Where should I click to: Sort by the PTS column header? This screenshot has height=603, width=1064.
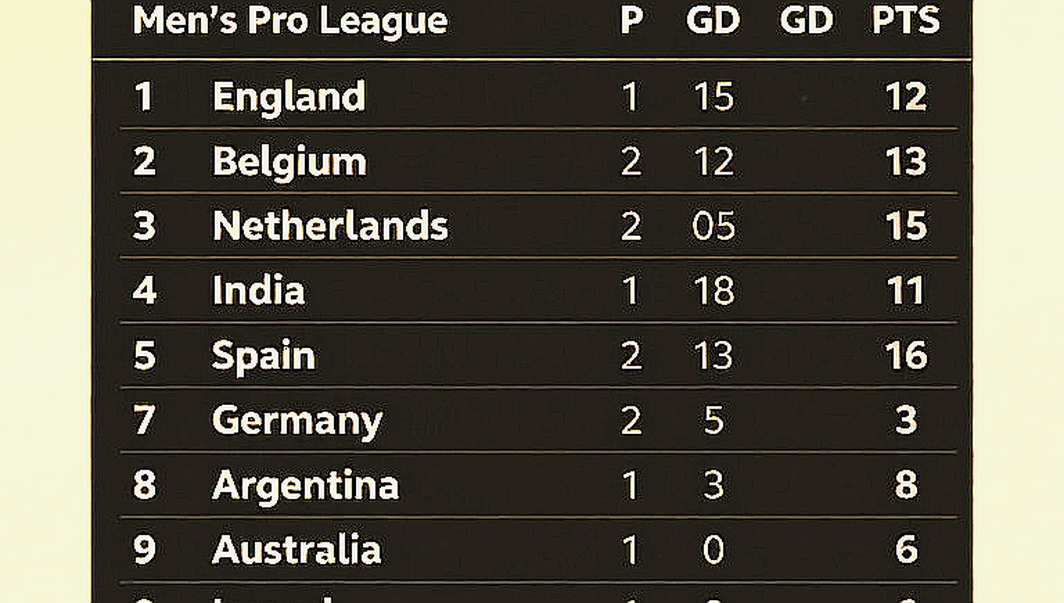pos(906,20)
